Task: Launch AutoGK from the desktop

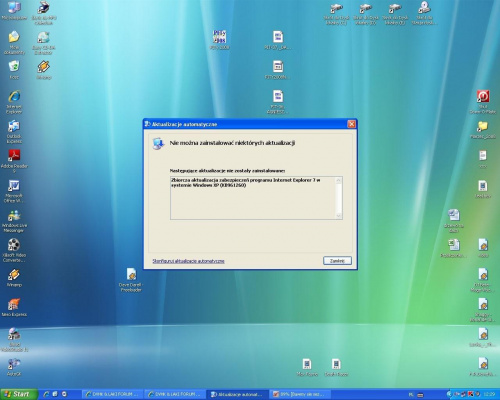Action: [14, 367]
